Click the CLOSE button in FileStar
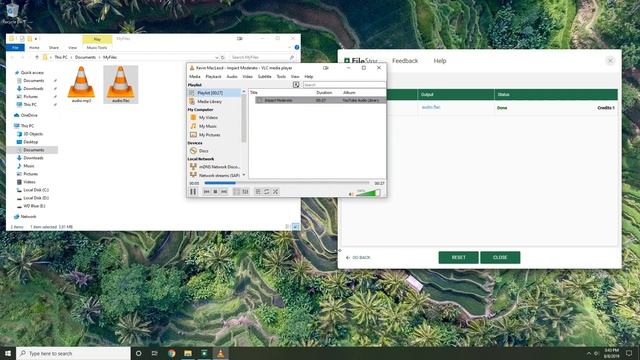 click(500, 258)
